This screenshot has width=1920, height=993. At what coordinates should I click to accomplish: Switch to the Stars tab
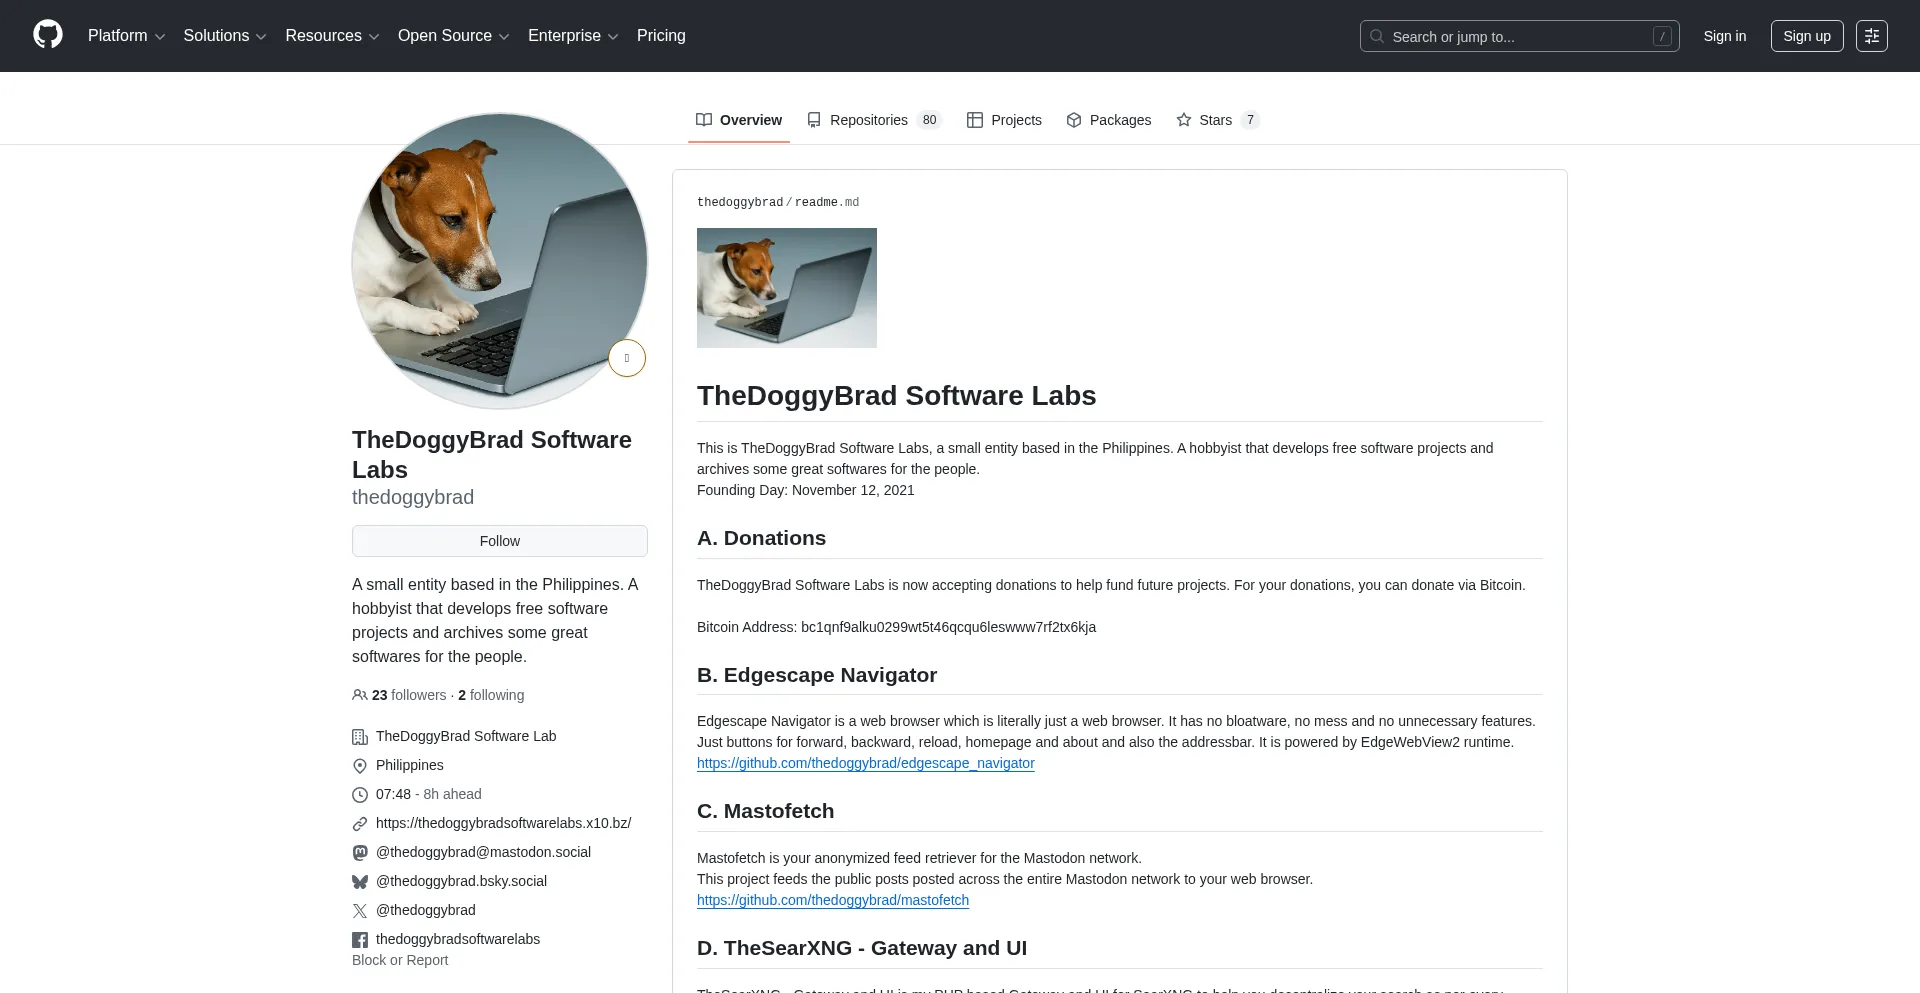click(x=1213, y=120)
